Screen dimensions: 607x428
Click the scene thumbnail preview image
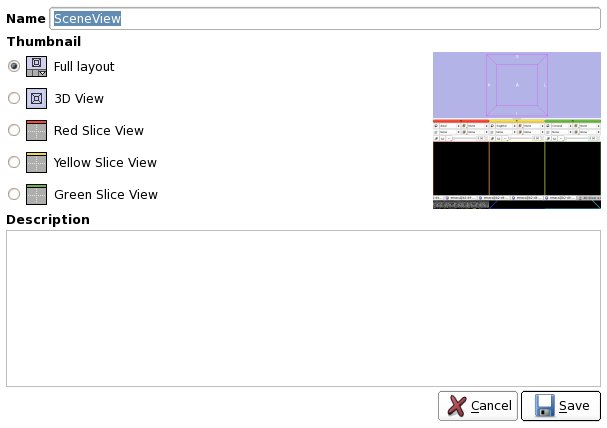coord(516,130)
